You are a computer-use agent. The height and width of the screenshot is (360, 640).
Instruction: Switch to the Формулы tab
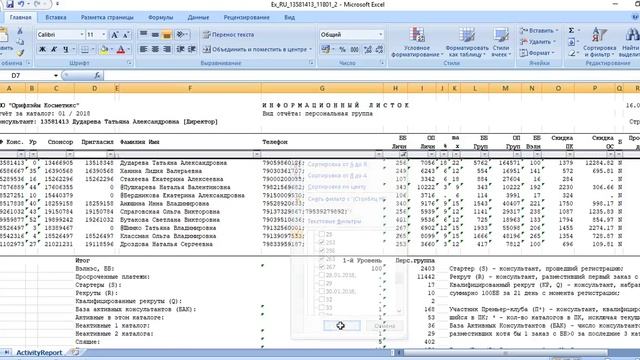pyautogui.click(x=160, y=18)
